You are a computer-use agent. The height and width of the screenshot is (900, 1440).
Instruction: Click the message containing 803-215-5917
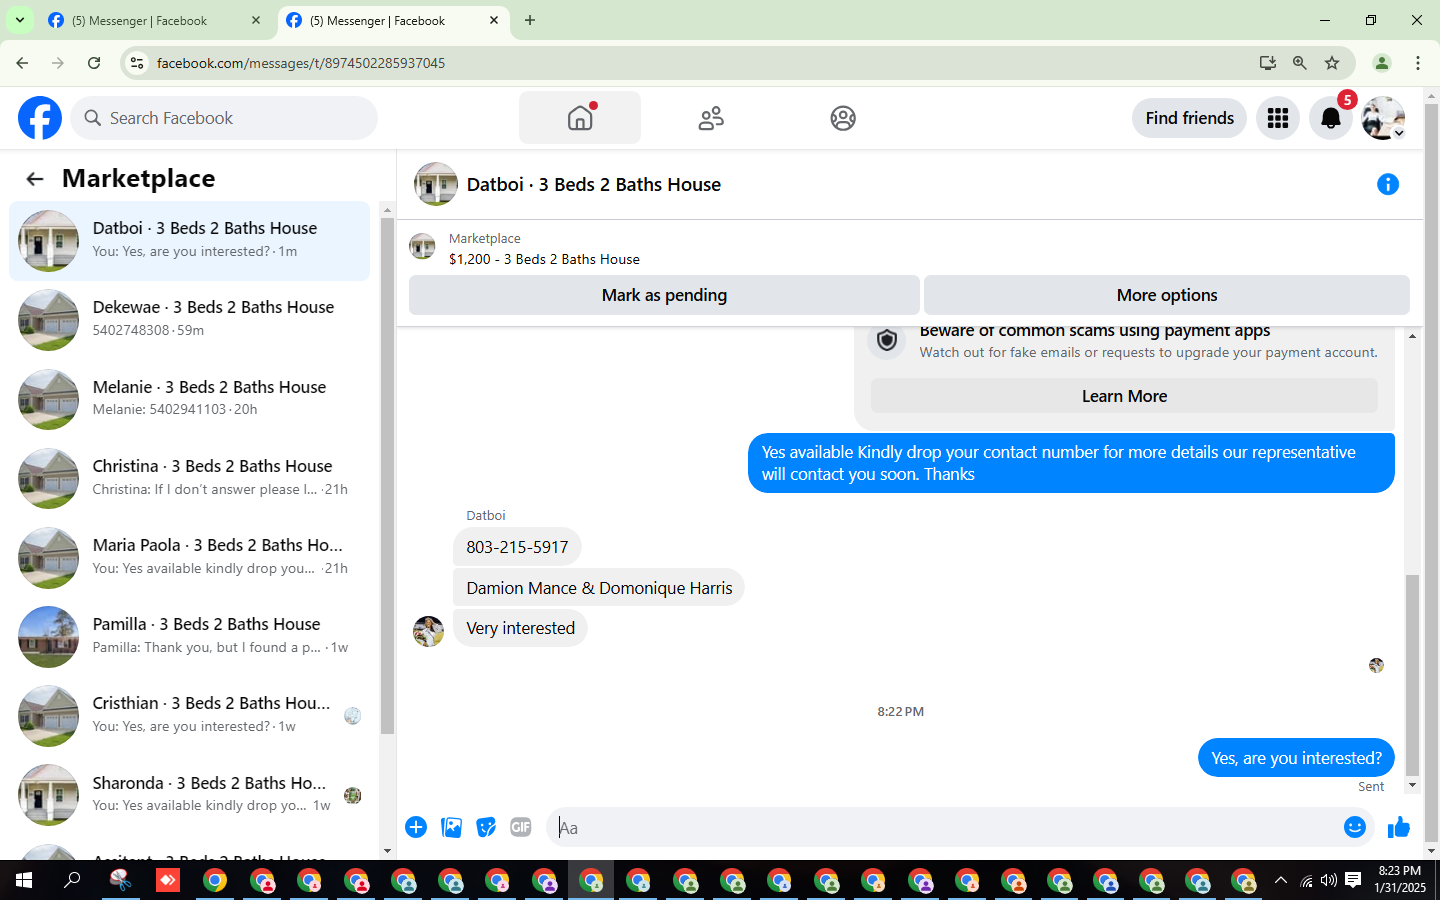click(x=517, y=547)
